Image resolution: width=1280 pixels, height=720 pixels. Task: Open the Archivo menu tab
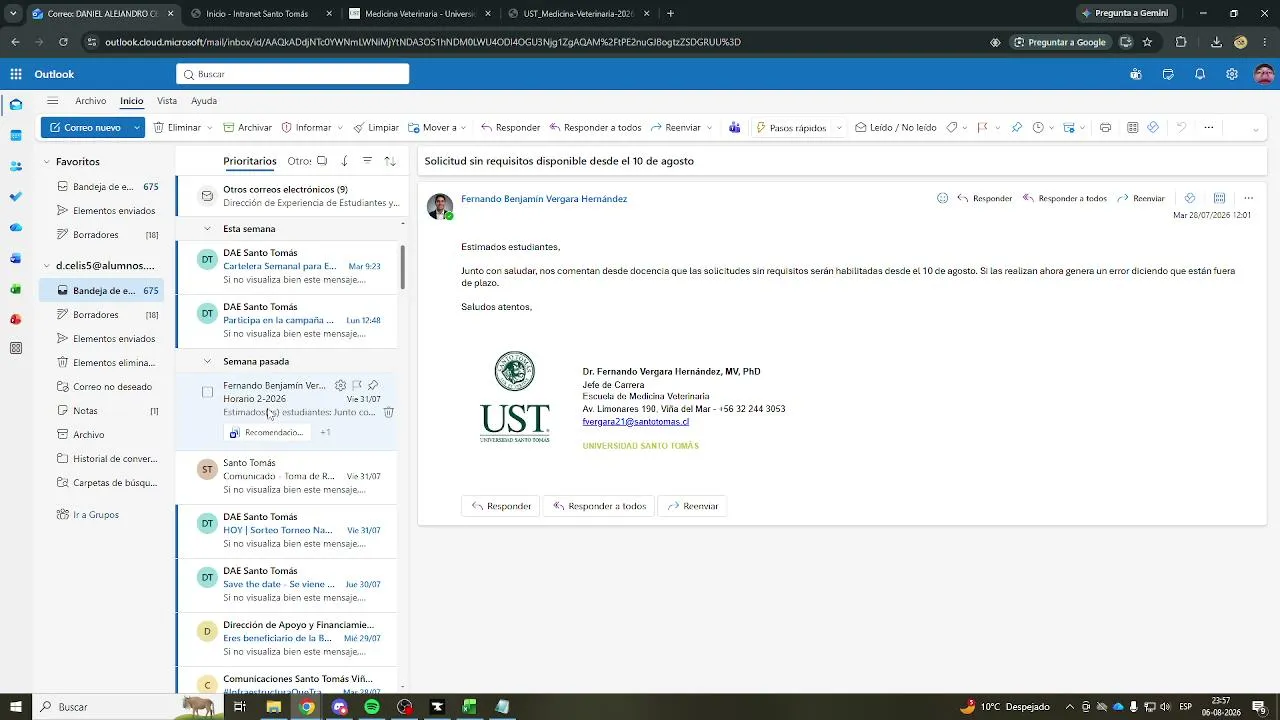[x=91, y=101]
